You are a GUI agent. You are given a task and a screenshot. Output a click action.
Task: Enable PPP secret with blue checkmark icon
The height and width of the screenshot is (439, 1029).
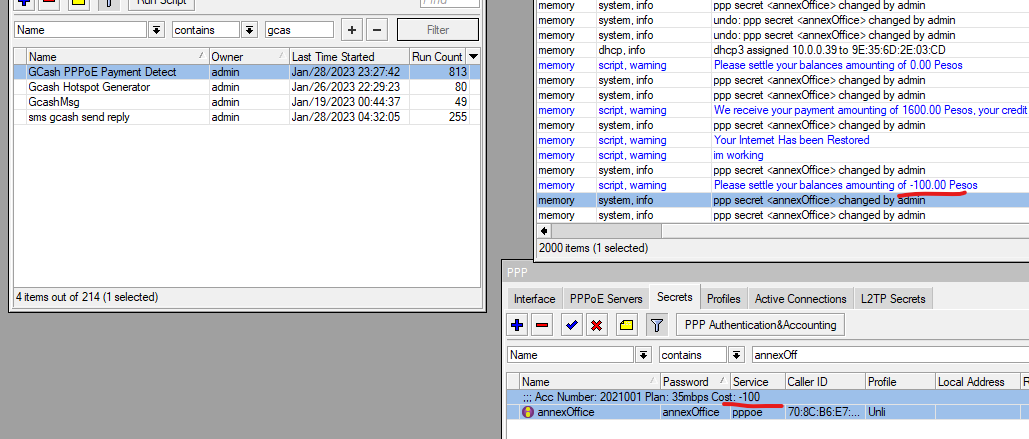point(571,325)
